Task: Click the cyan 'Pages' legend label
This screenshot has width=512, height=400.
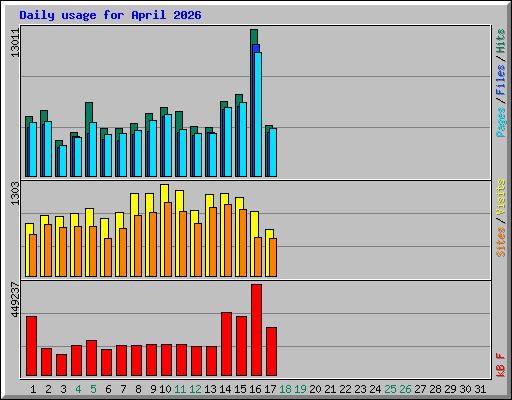Action: [x=501, y=122]
